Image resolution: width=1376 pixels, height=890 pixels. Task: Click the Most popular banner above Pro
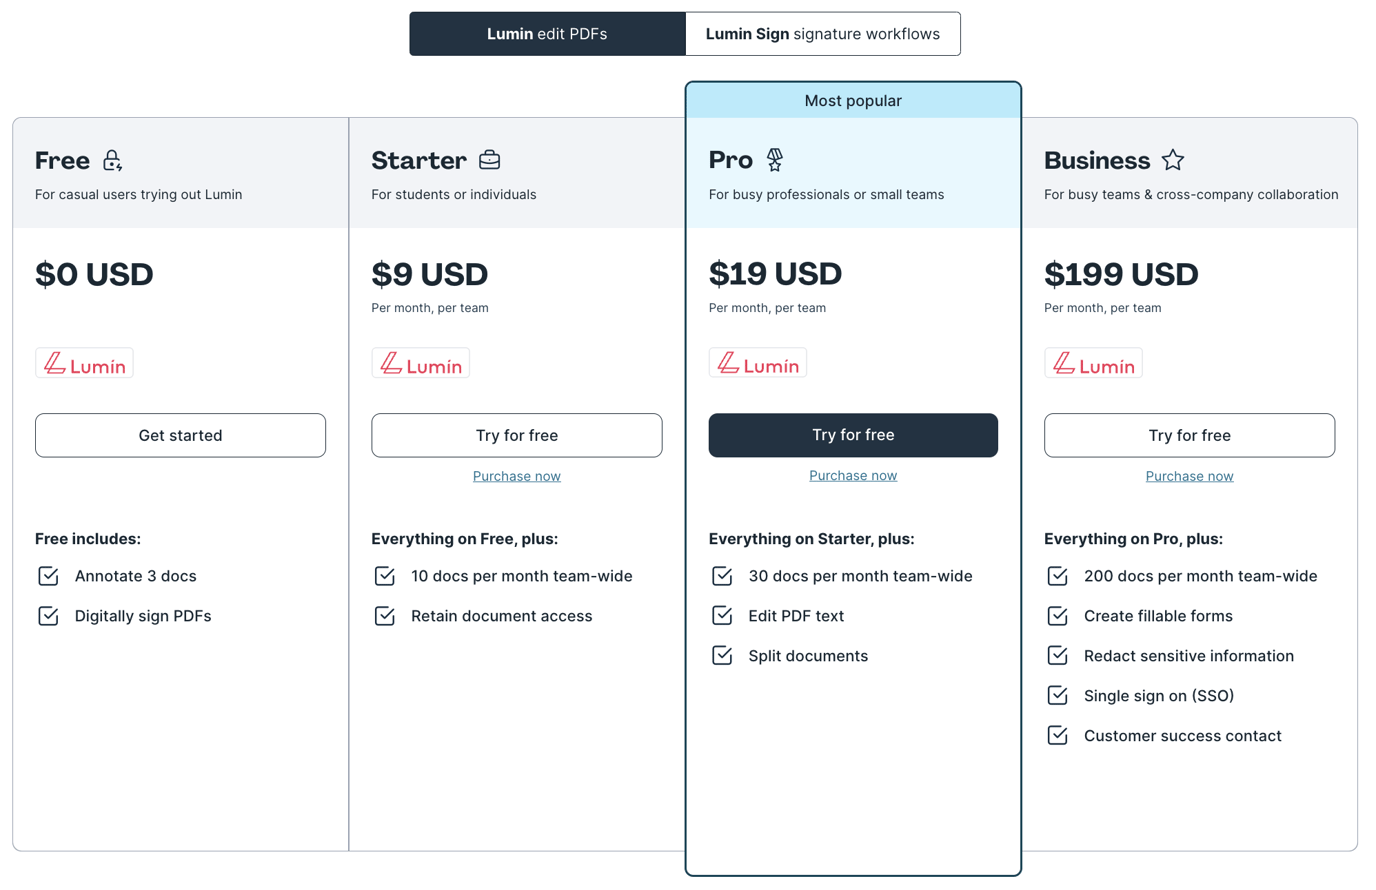853,100
